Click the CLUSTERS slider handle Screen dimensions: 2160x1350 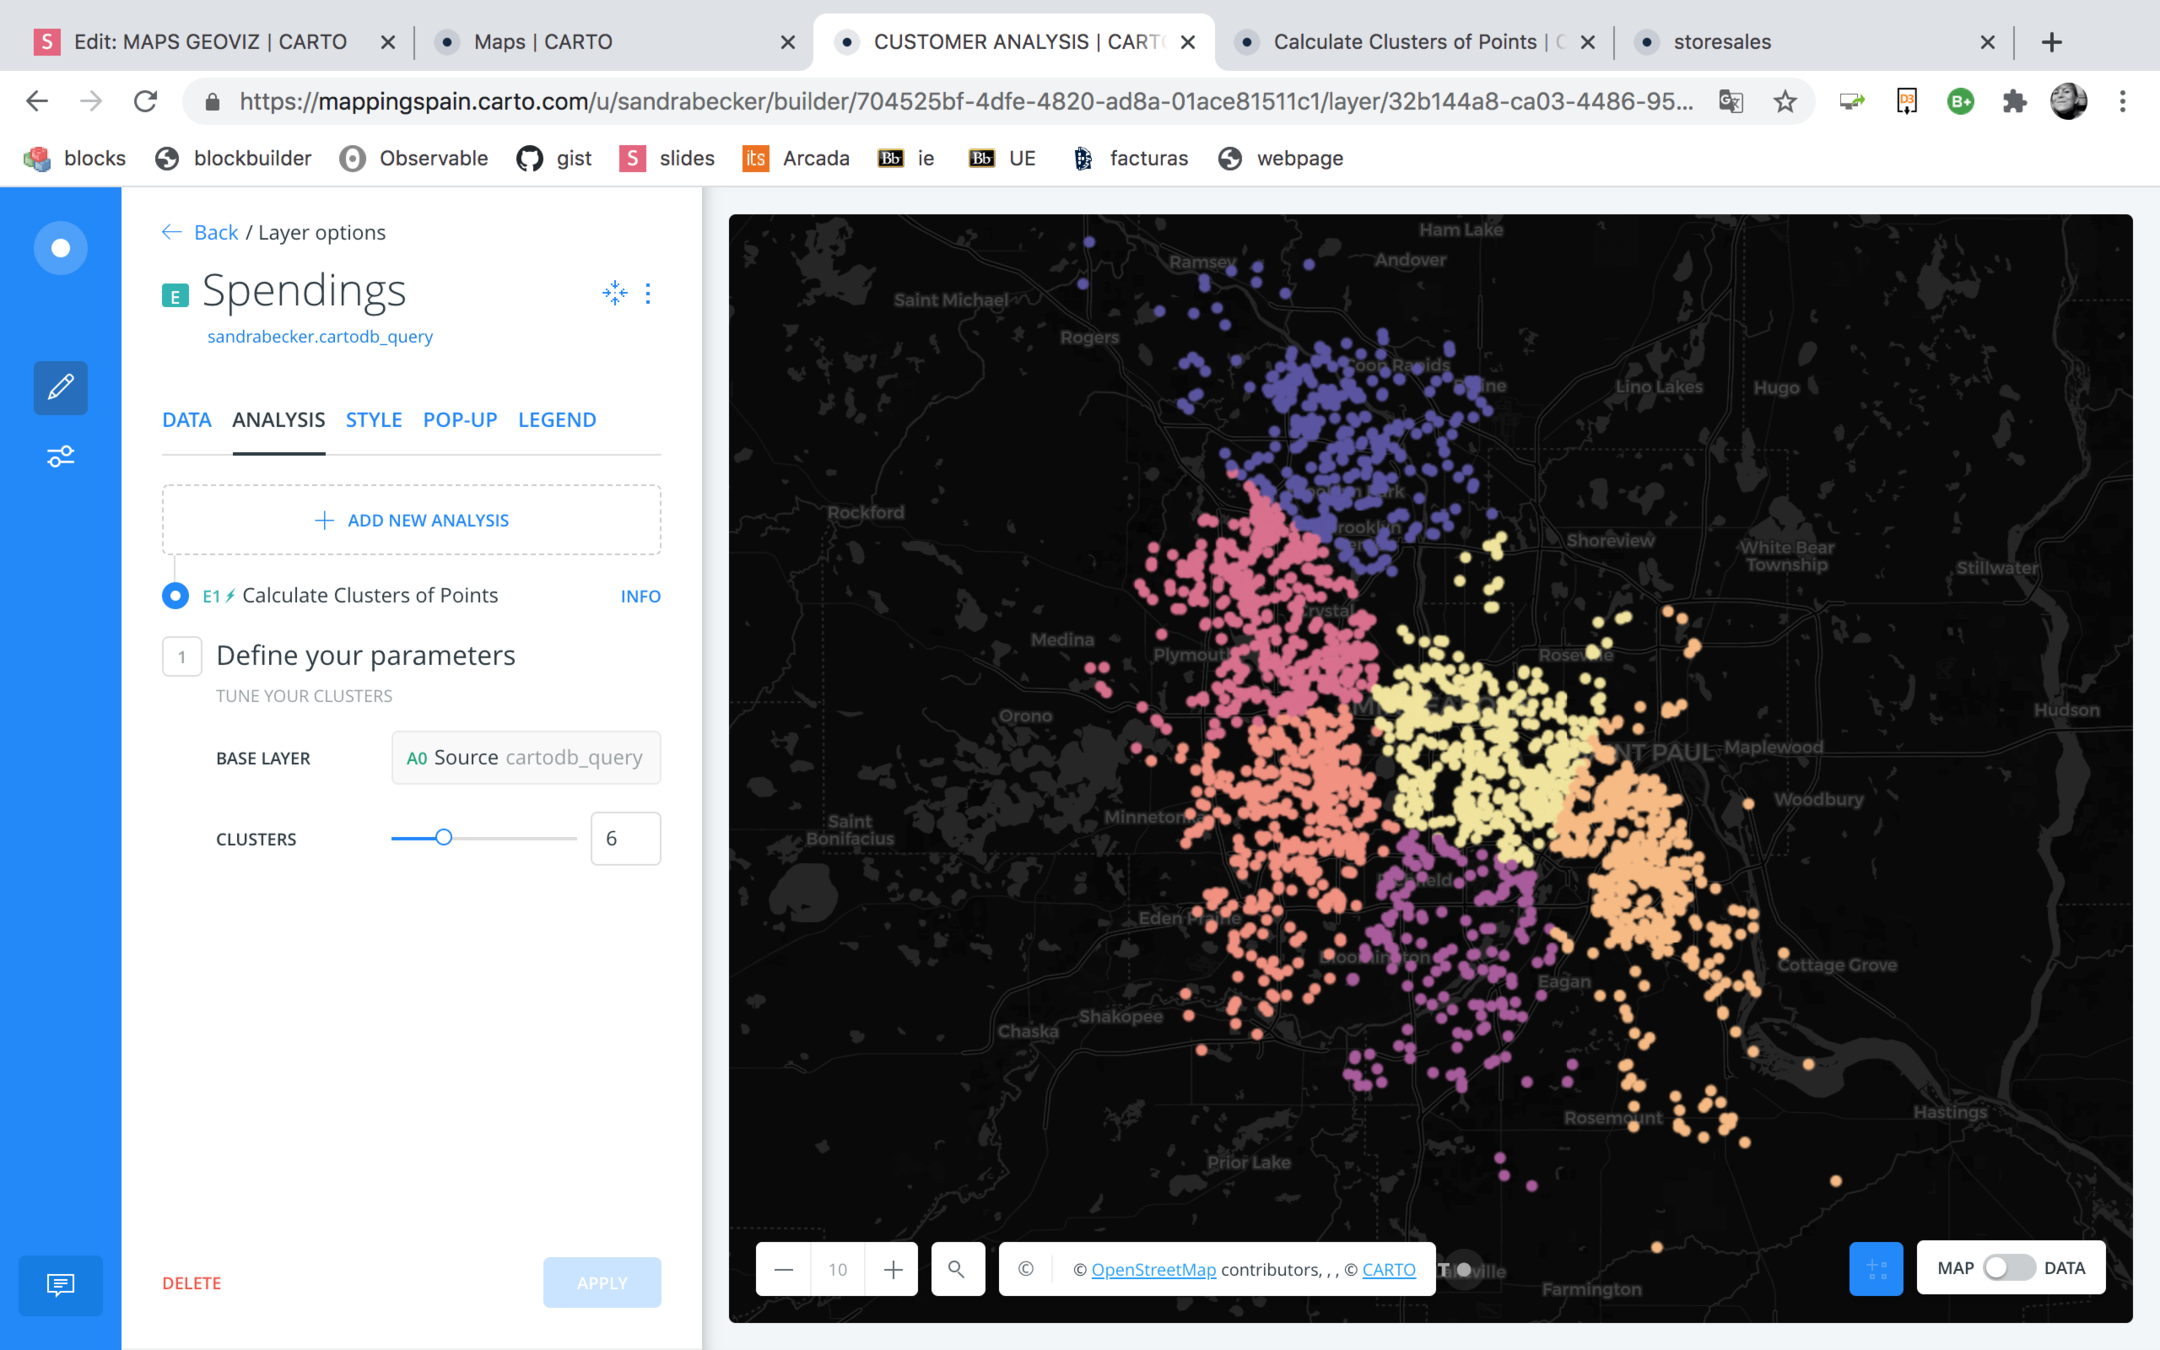click(444, 838)
